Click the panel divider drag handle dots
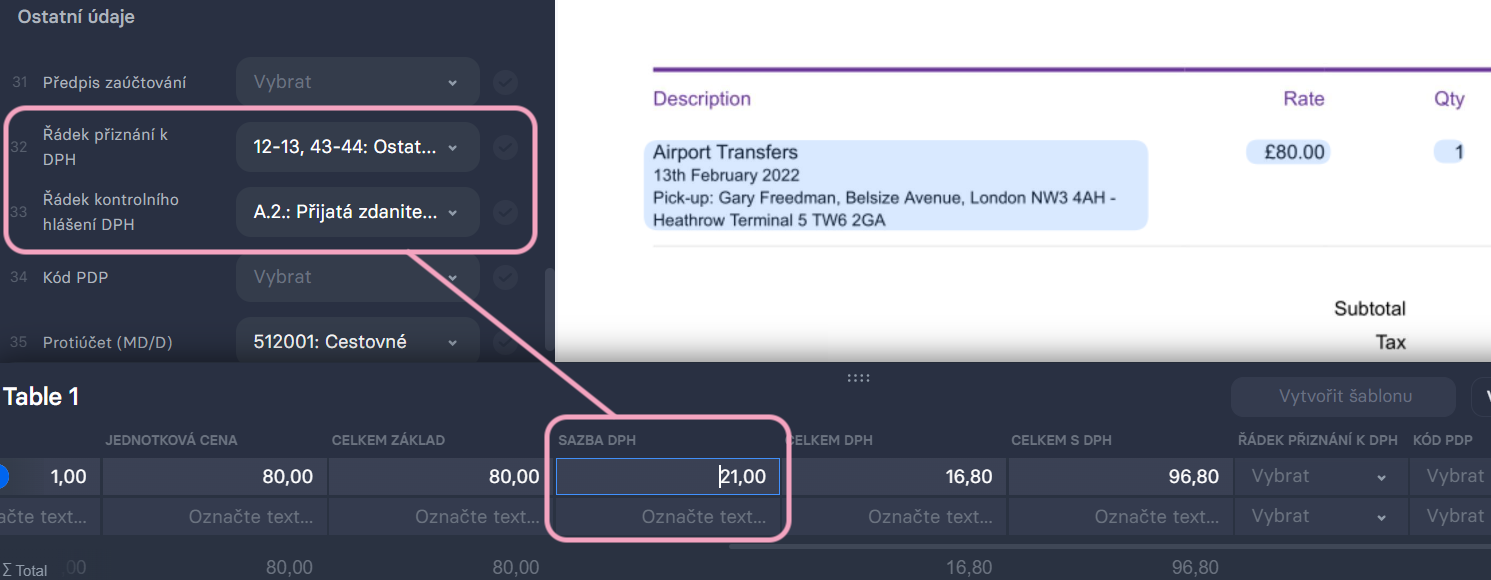The height and width of the screenshot is (580, 1491). point(859,377)
